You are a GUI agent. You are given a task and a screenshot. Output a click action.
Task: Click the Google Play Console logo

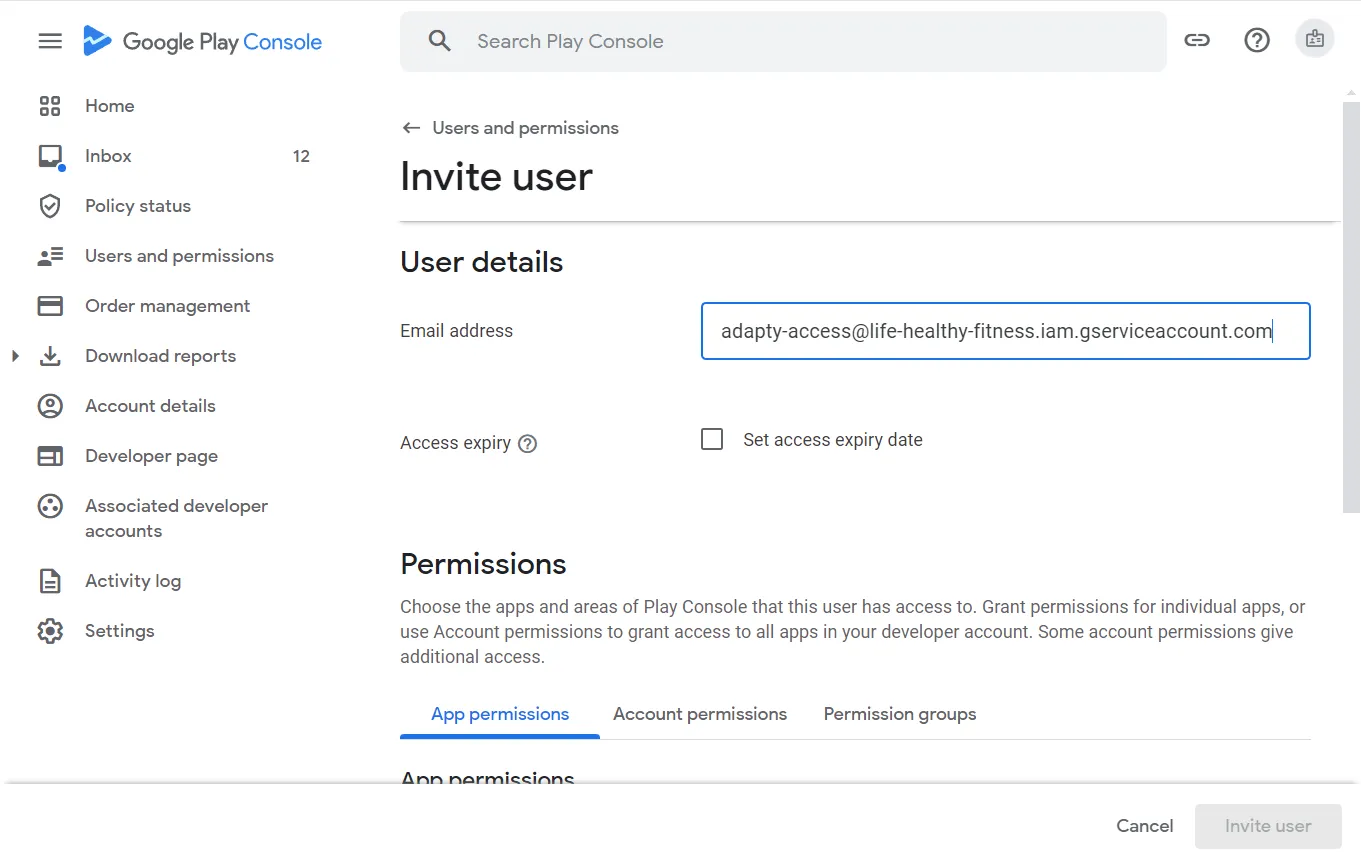click(x=202, y=41)
